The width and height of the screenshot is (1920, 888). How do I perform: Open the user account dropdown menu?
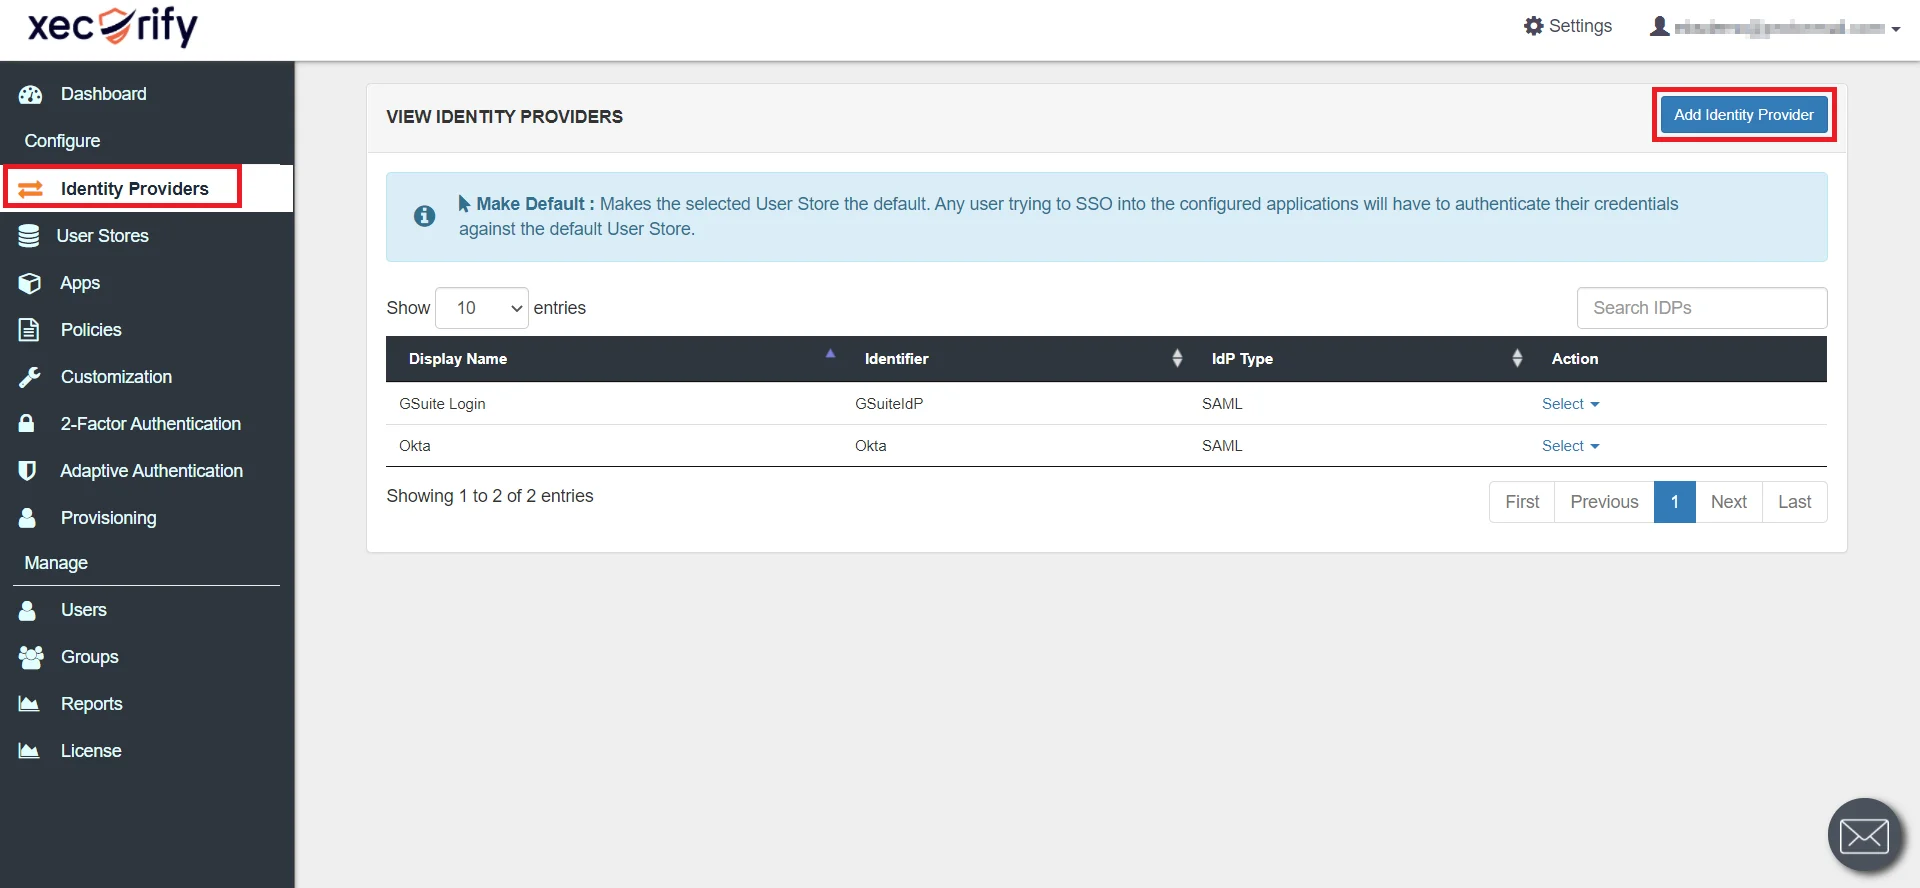click(x=1775, y=28)
